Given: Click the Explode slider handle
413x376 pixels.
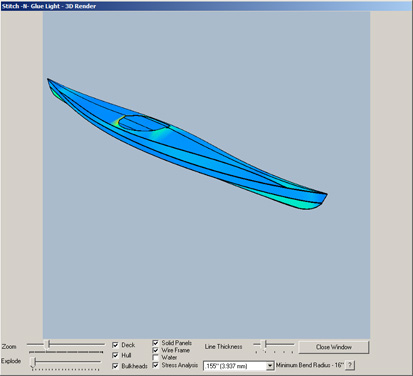Looking at the screenshot, I should [x=33, y=362].
